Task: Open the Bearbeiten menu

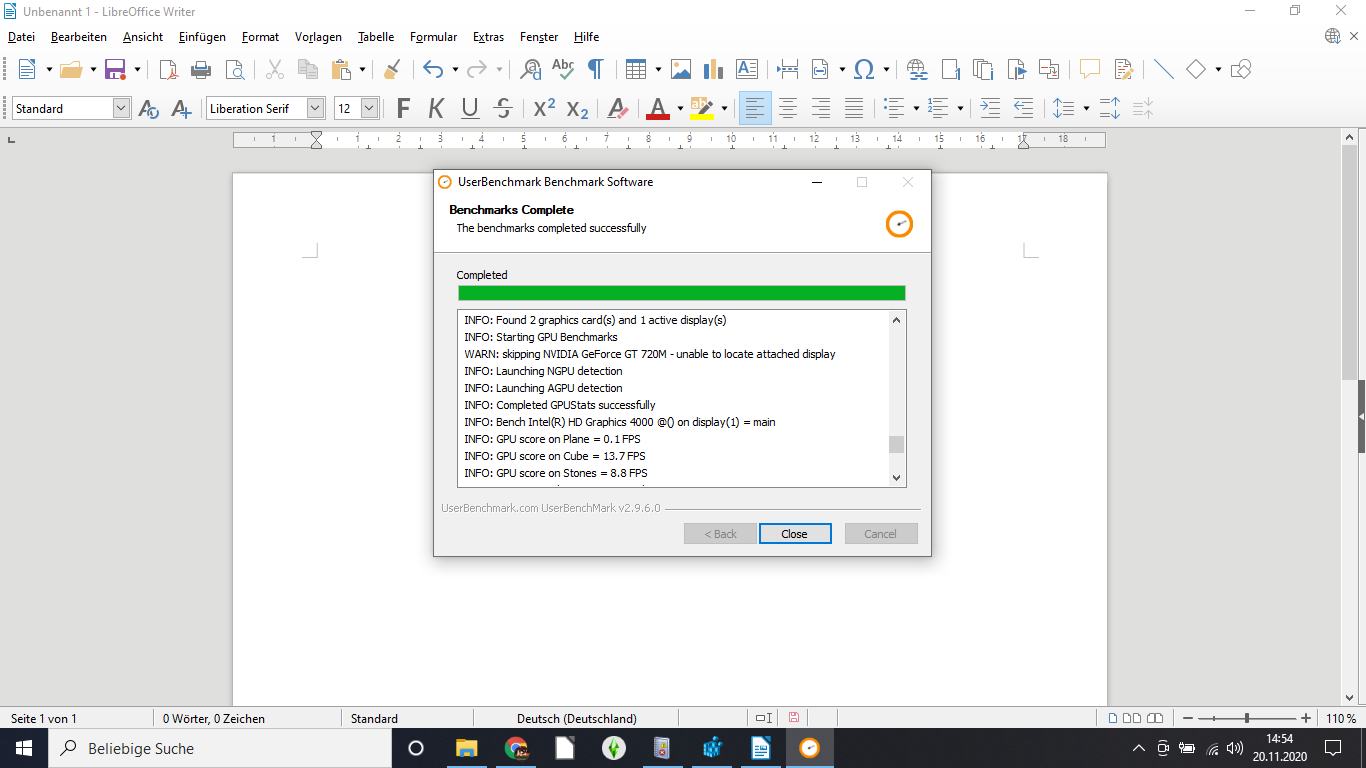Action: pyautogui.click(x=79, y=37)
